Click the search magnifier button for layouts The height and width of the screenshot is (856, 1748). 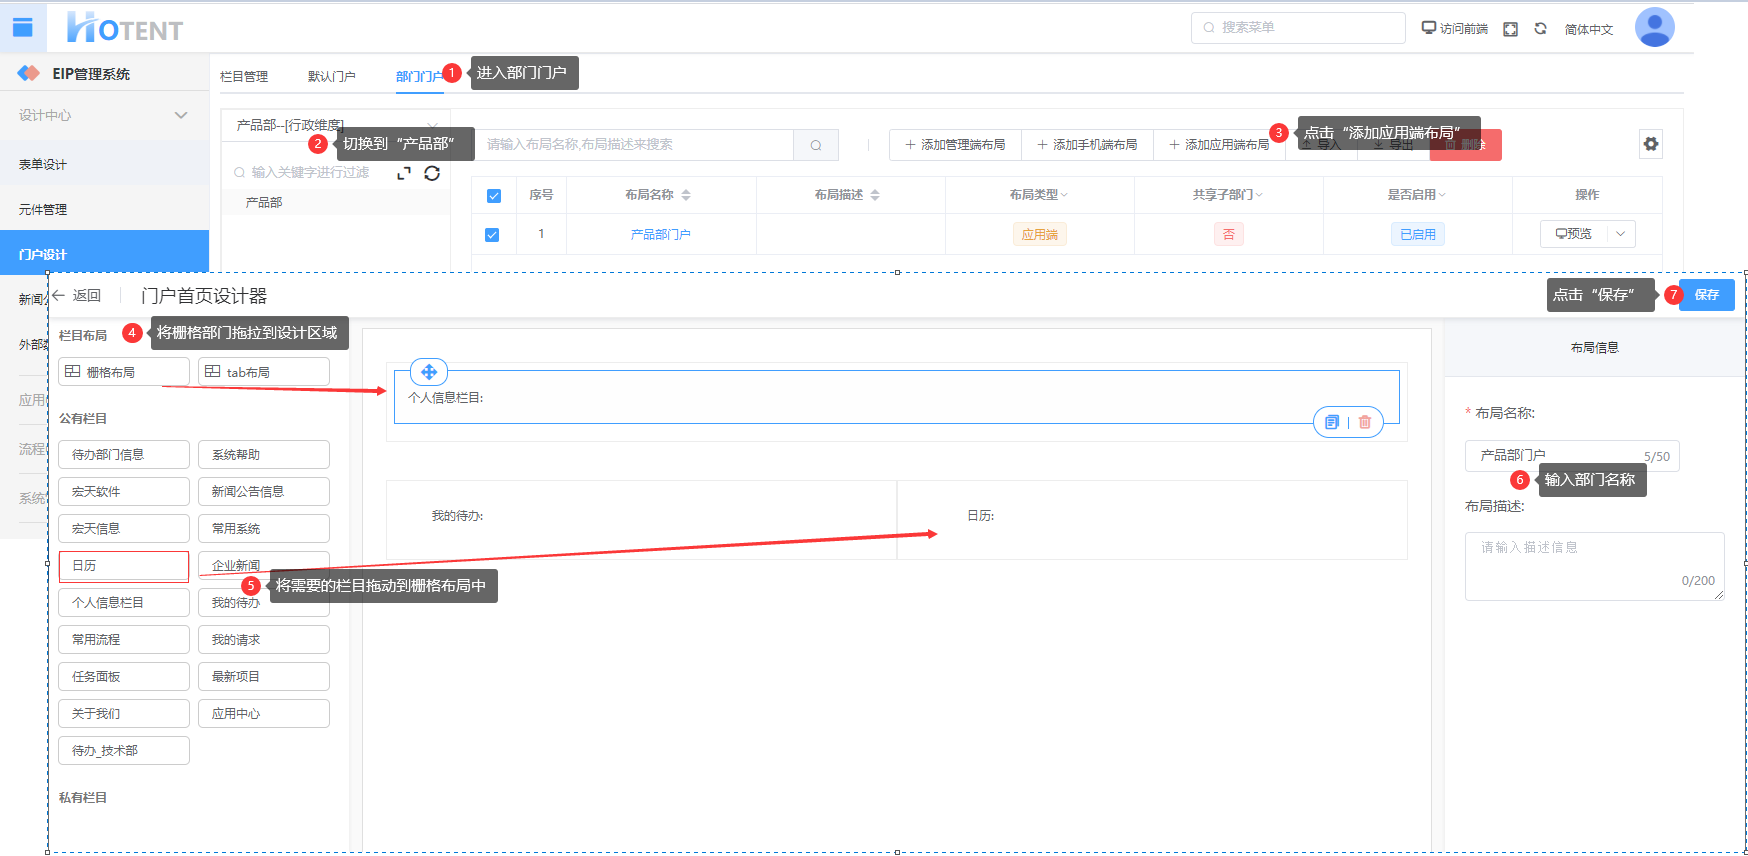coord(816,145)
